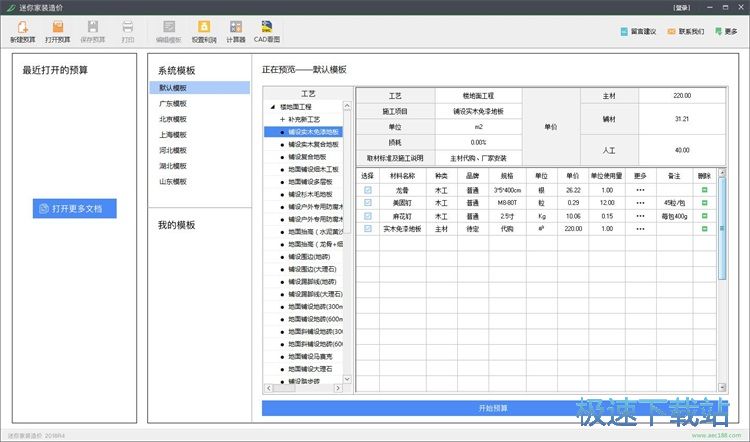Image resolution: width=750 pixels, height=442 pixels.
Task: Uncheck the 龙骨 material checkbox
Action: click(368, 190)
